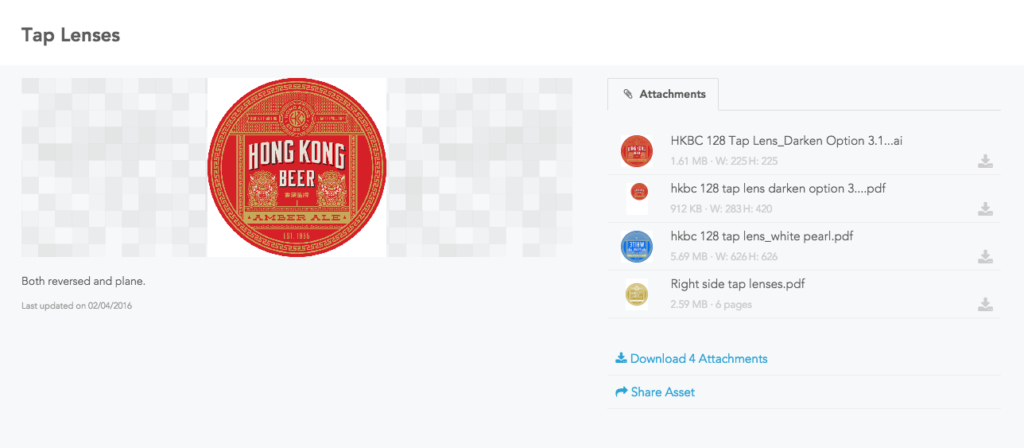This screenshot has height=448, width=1024.
Task: Download the white pearl pdf via its arrow icon
Action: (x=985, y=257)
